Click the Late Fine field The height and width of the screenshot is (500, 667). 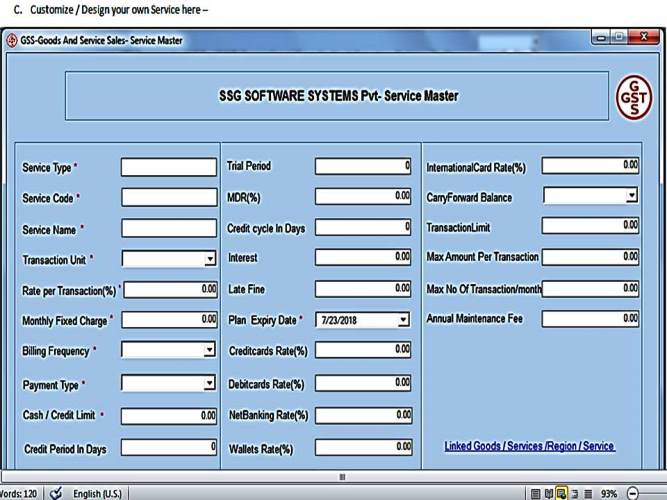point(363,289)
